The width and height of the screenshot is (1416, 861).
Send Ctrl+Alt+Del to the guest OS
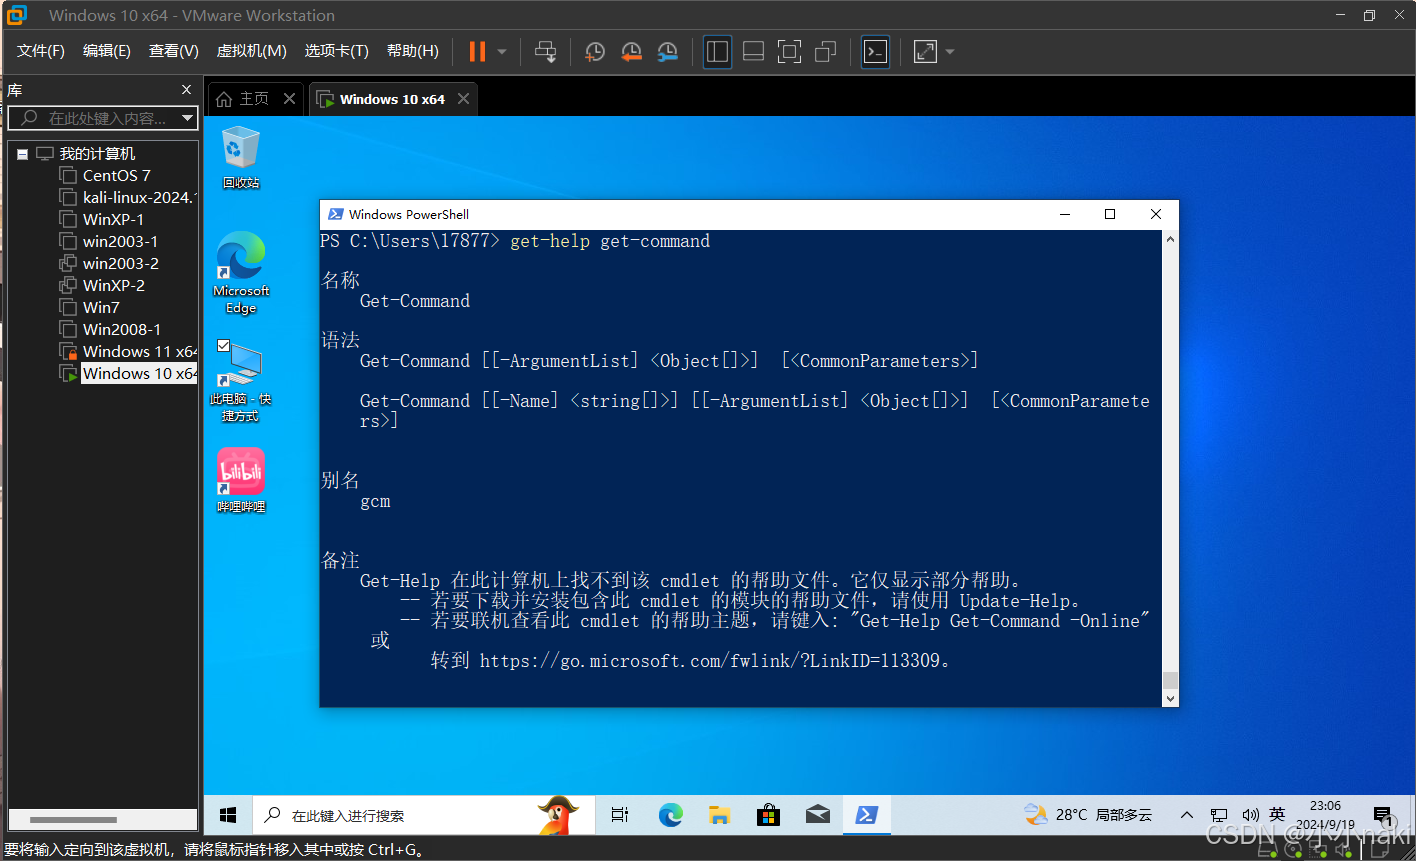546,51
